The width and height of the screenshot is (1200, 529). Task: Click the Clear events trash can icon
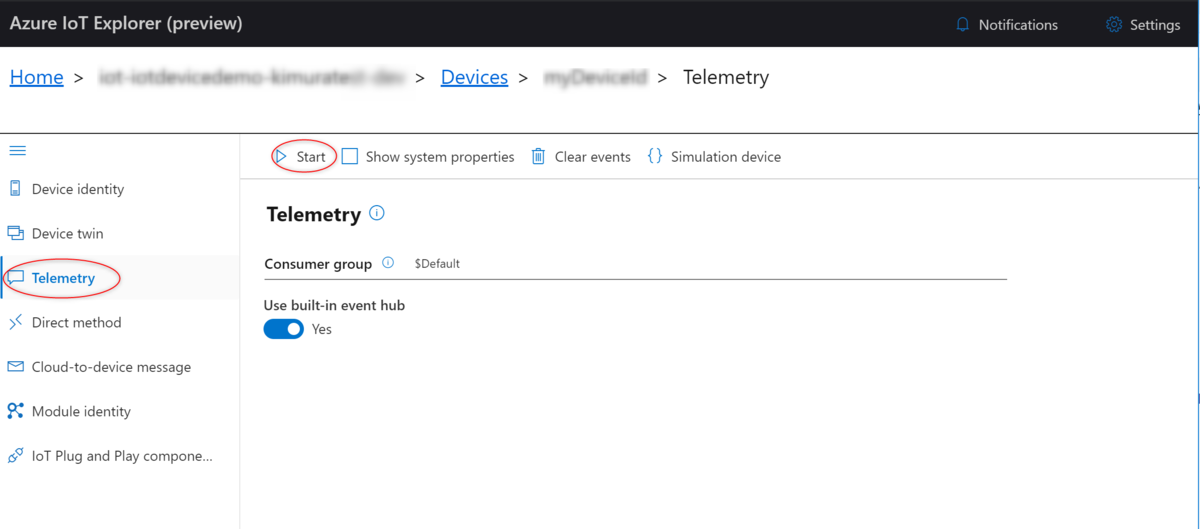pos(538,157)
